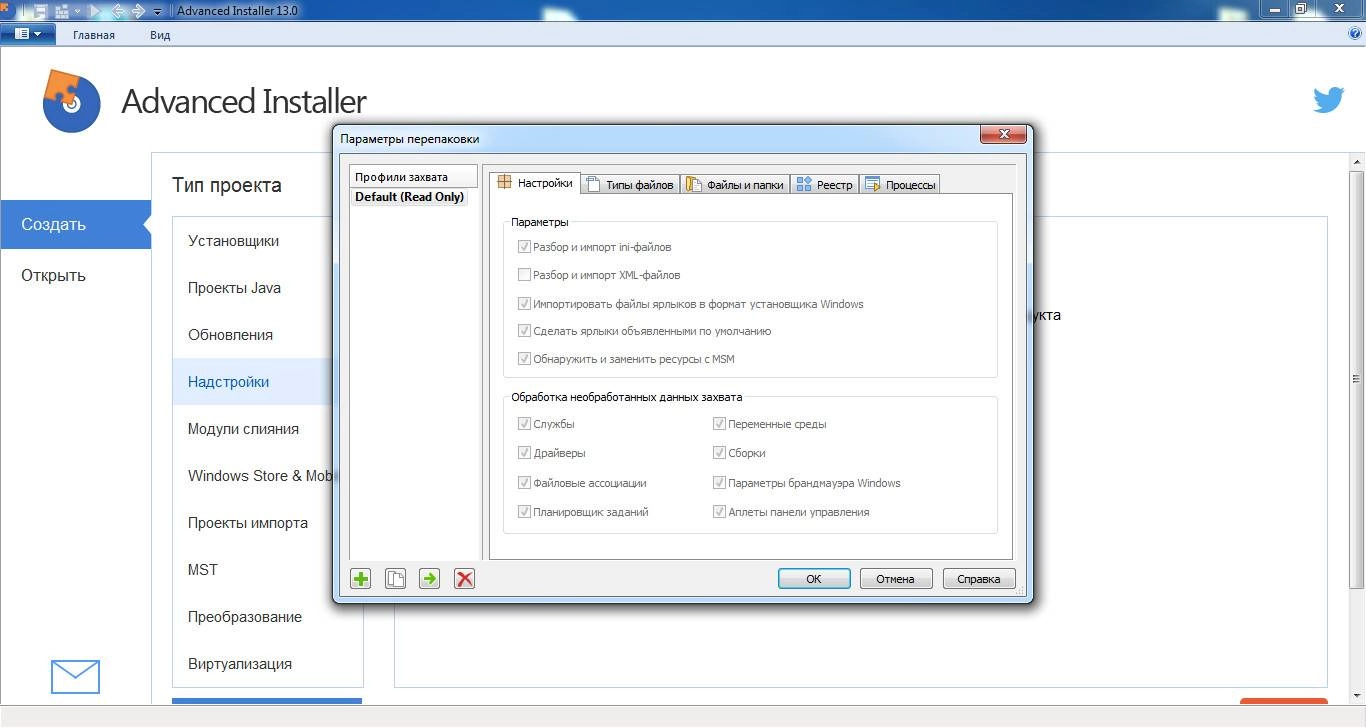This screenshot has width=1366, height=728.
Task: Click the forward arrow in quick access toolbar
Action: 137,11
